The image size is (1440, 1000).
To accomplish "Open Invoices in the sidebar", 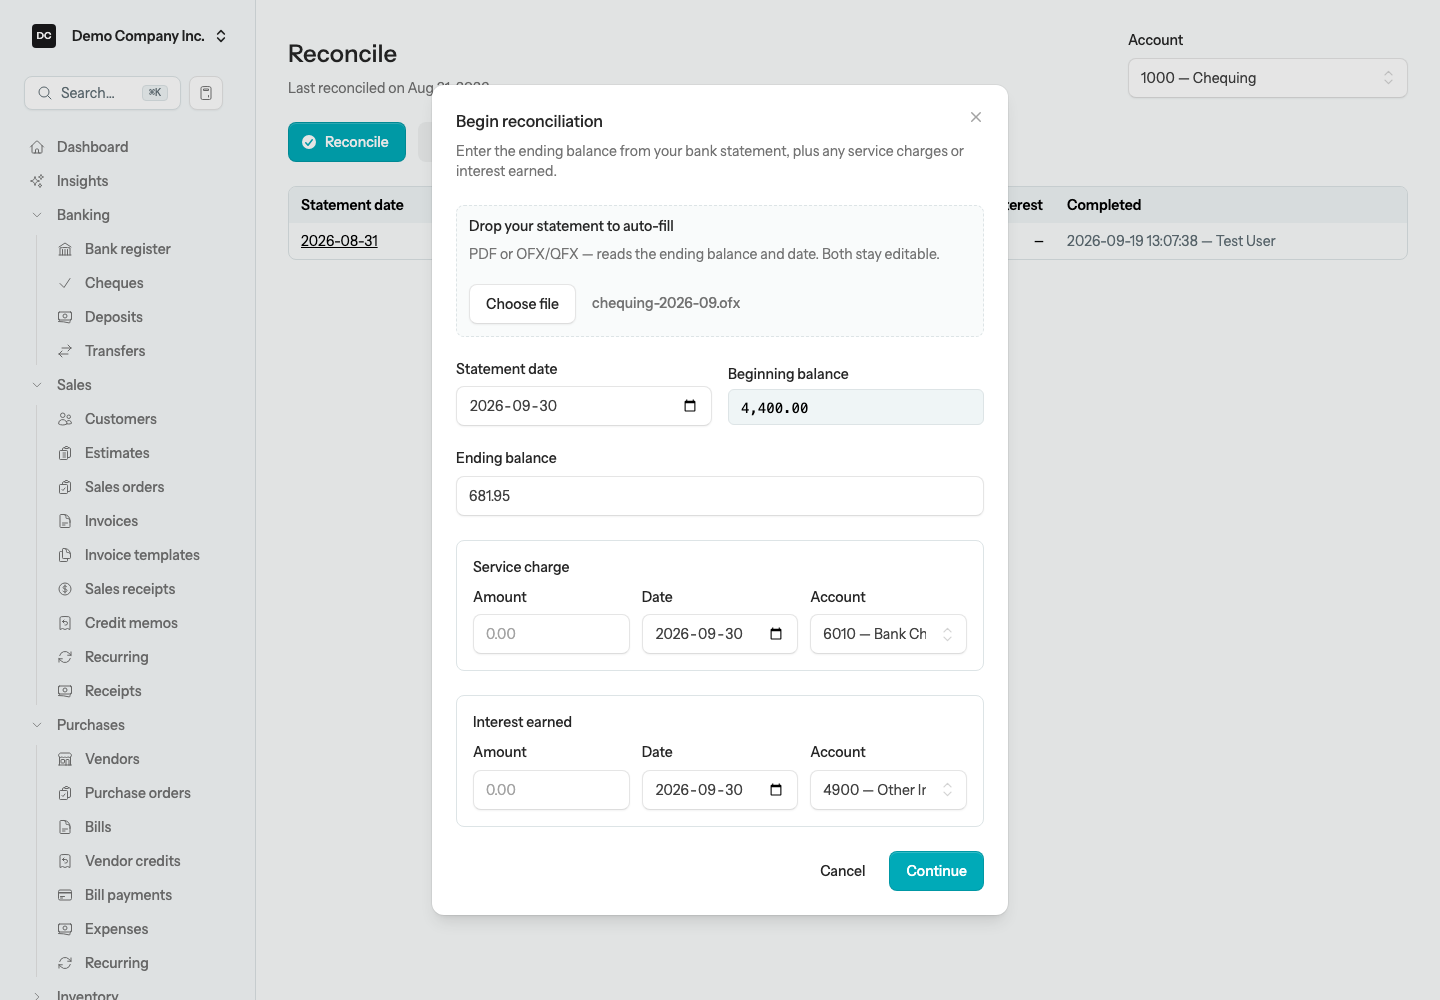I will coord(111,521).
